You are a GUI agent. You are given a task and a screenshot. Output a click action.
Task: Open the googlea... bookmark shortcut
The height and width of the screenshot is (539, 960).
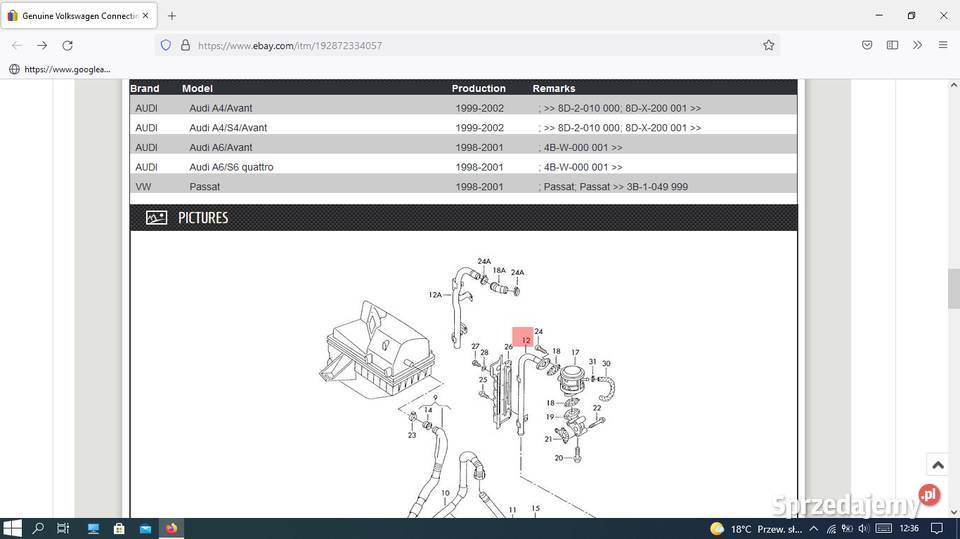click(x=60, y=69)
